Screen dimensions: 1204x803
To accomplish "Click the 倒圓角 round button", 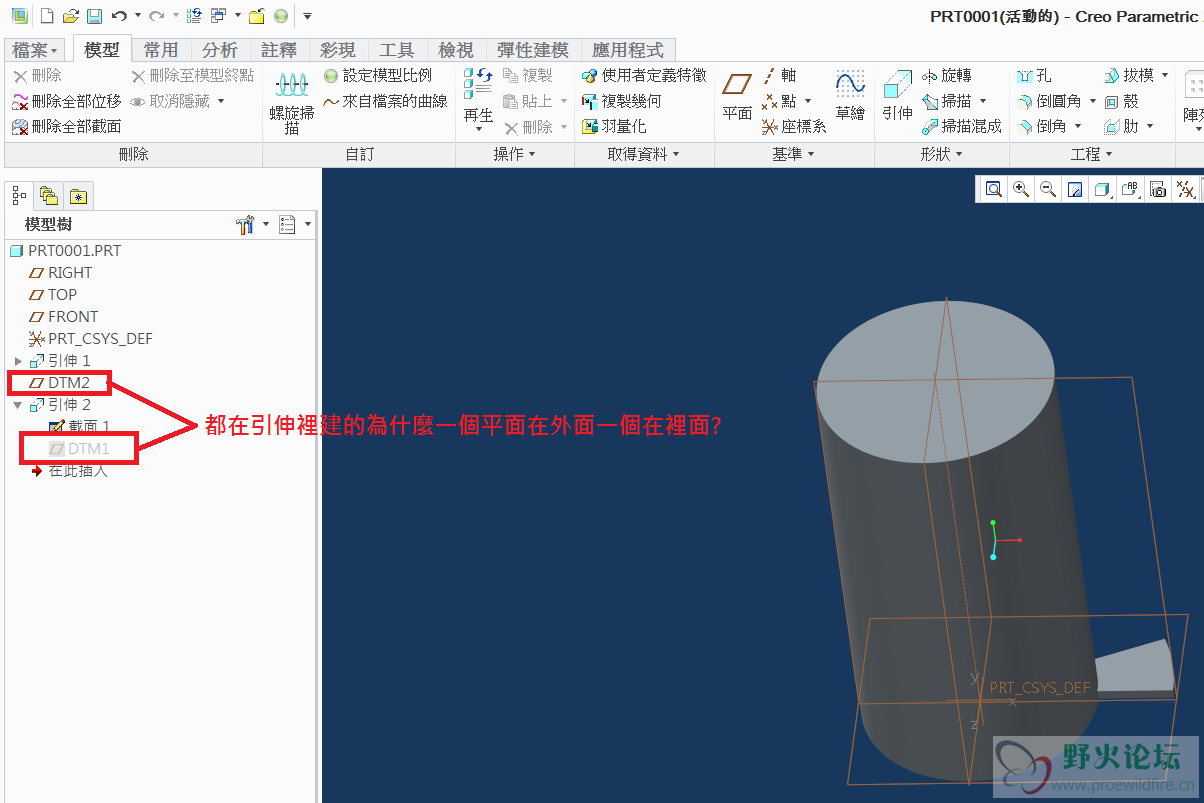I will coord(1056,101).
